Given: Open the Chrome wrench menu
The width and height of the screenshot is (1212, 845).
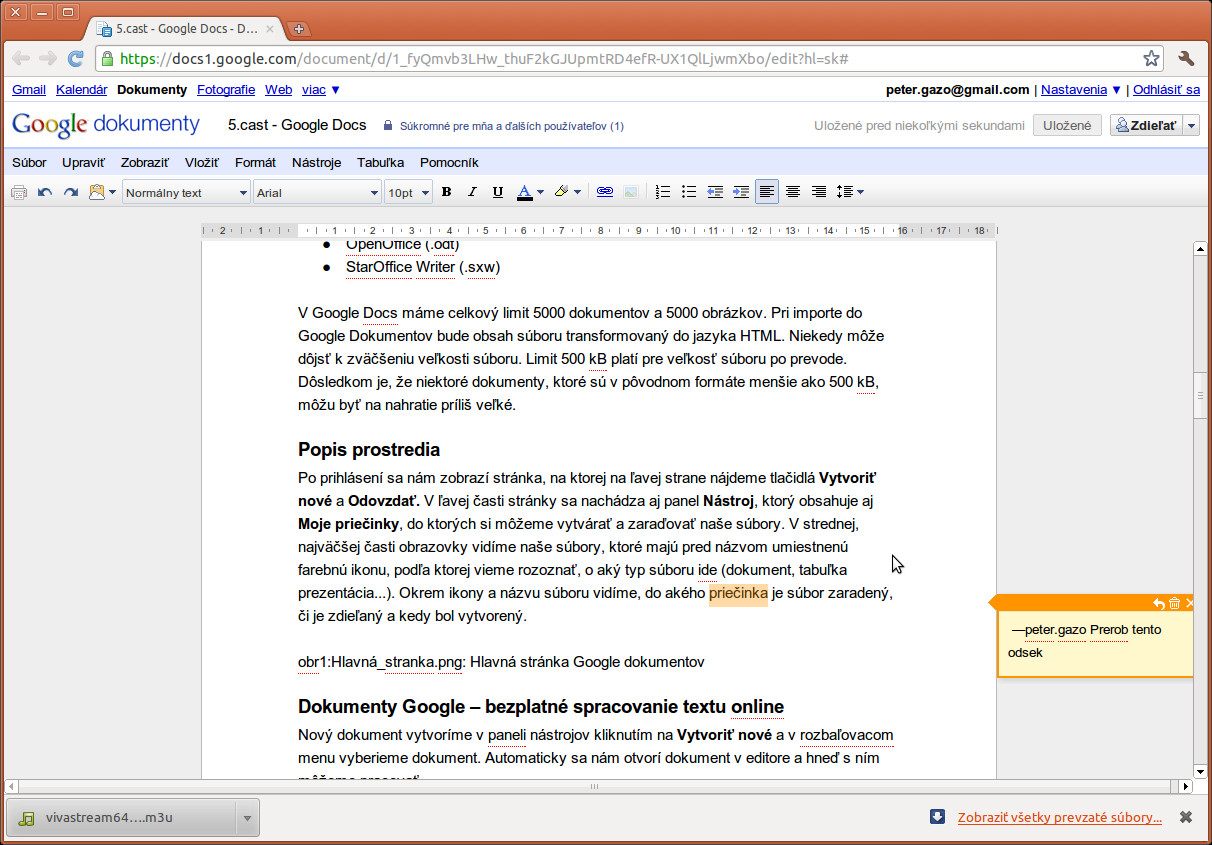Looking at the screenshot, I should point(1187,58).
